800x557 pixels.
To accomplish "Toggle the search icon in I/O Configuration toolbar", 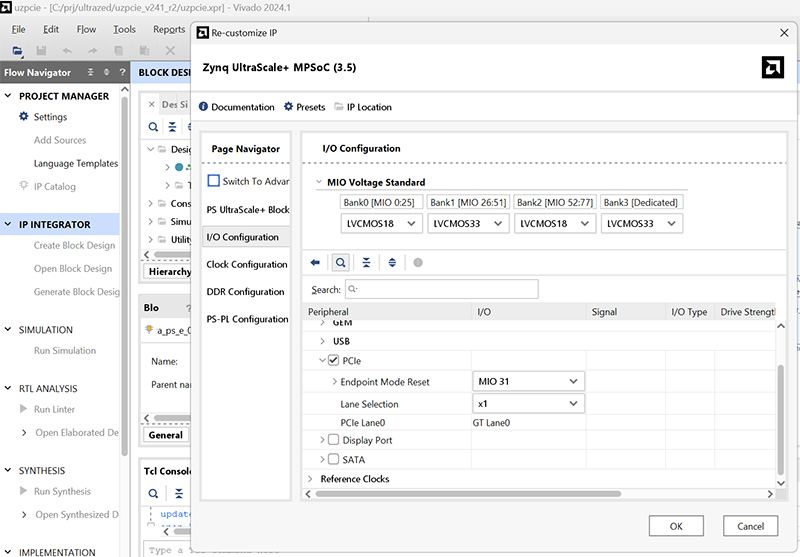I will point(340,262).
